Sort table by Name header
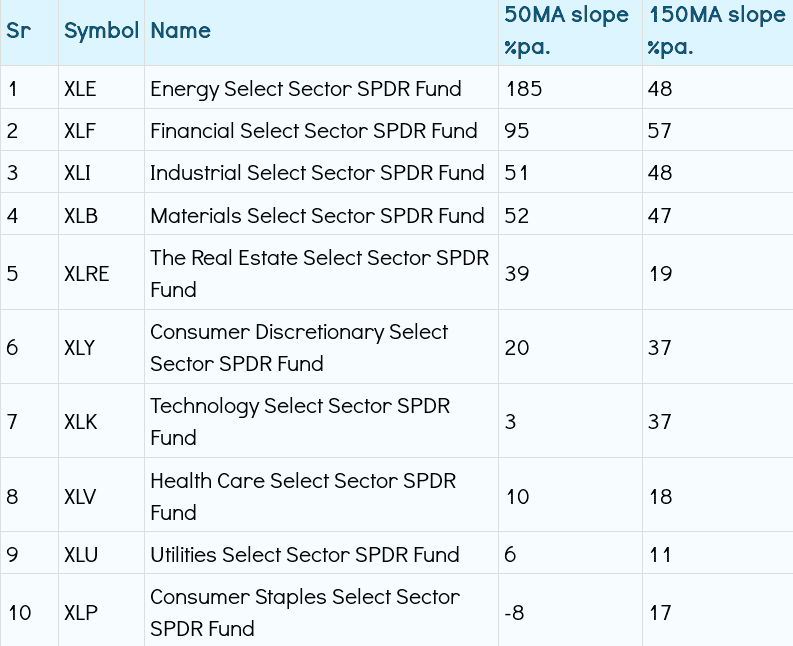793x646 pixels. tap(181, 30)
